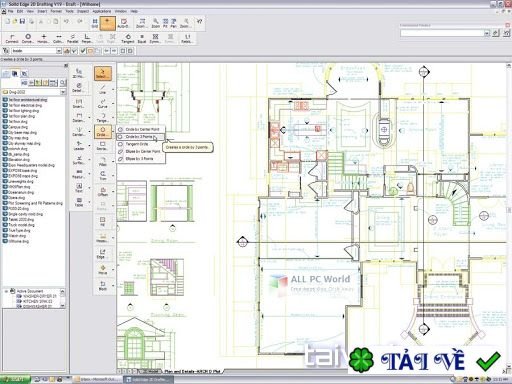Toggle the orange rectangle option next to the green checkmark

[90, 51]
